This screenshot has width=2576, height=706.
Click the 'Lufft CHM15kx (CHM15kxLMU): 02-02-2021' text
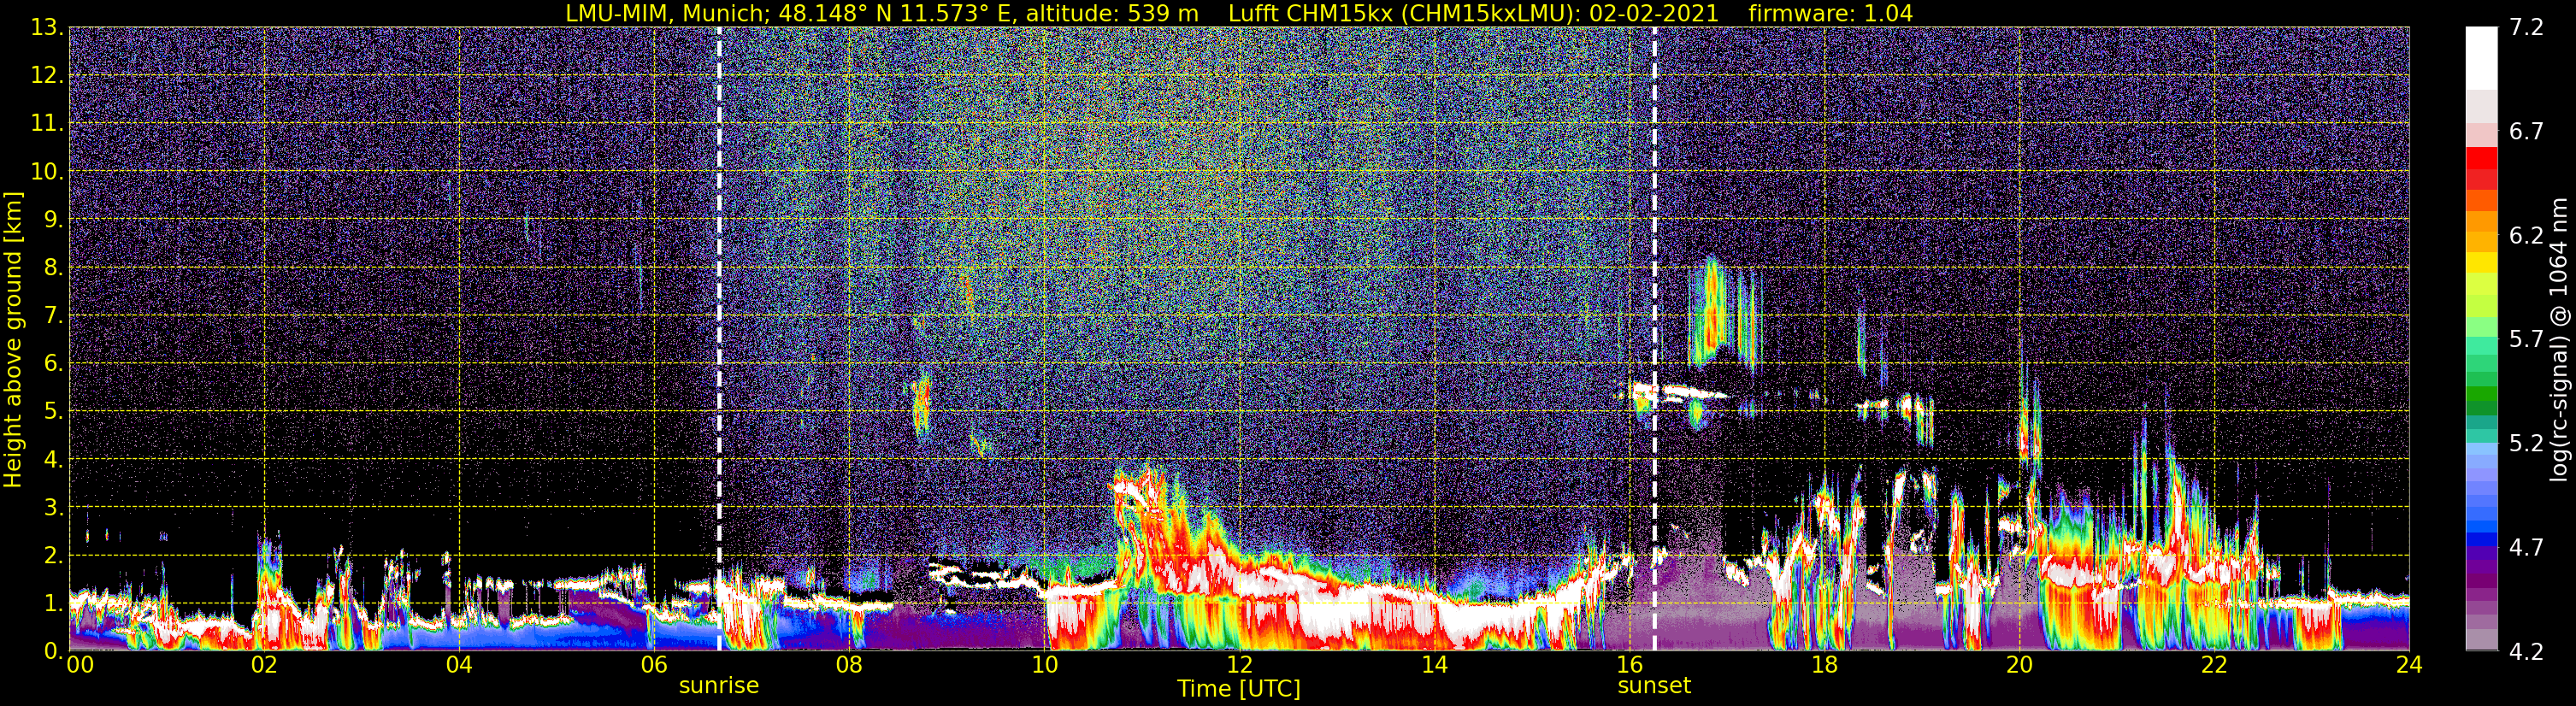click(1473, 13)
